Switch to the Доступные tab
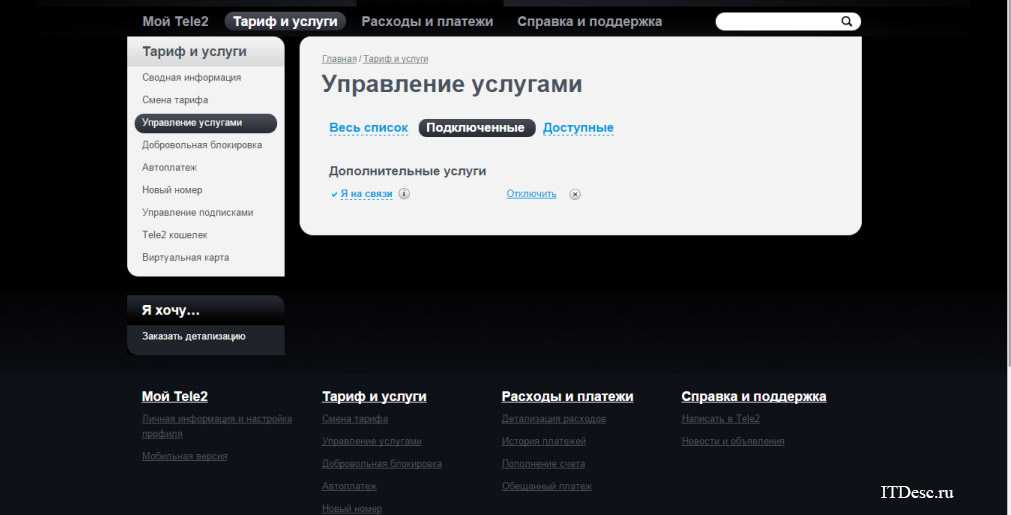Viewport: 1011px width, 515px height. tap(578, 128)
